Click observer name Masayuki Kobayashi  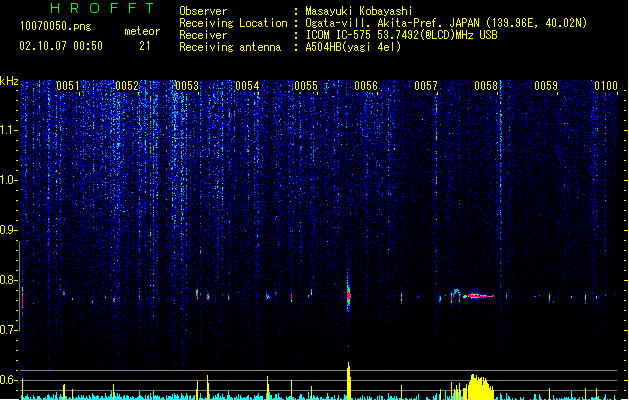coord(359,11)
